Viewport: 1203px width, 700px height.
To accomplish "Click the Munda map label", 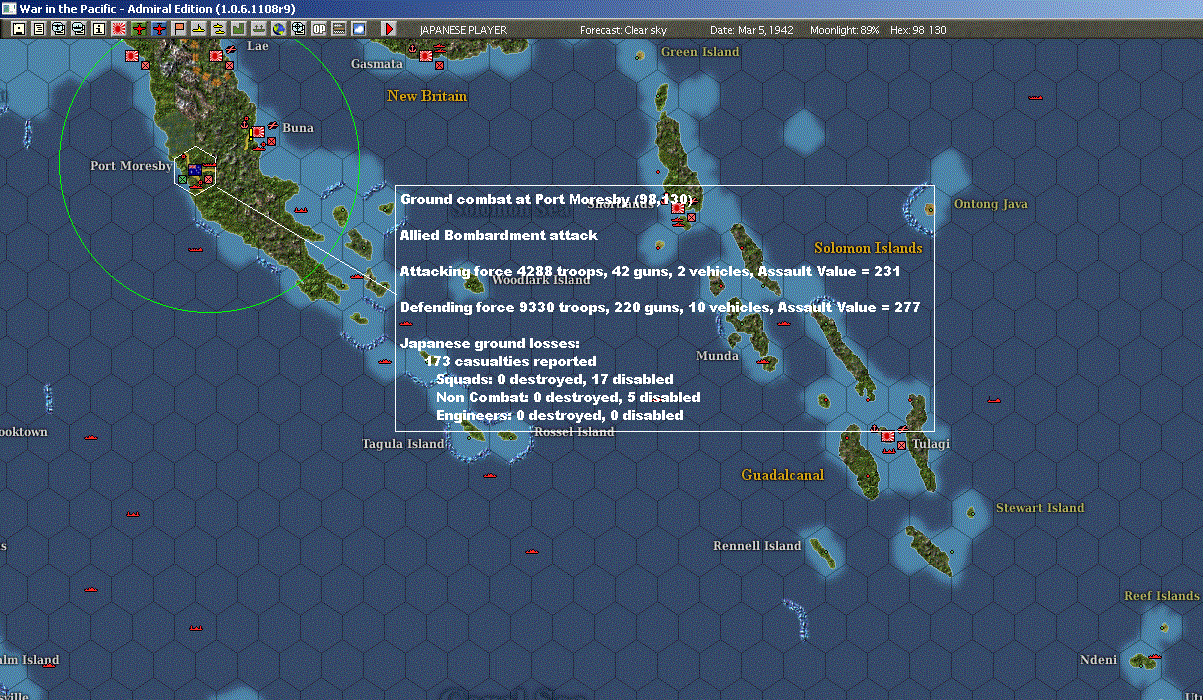I will (718, 356).
